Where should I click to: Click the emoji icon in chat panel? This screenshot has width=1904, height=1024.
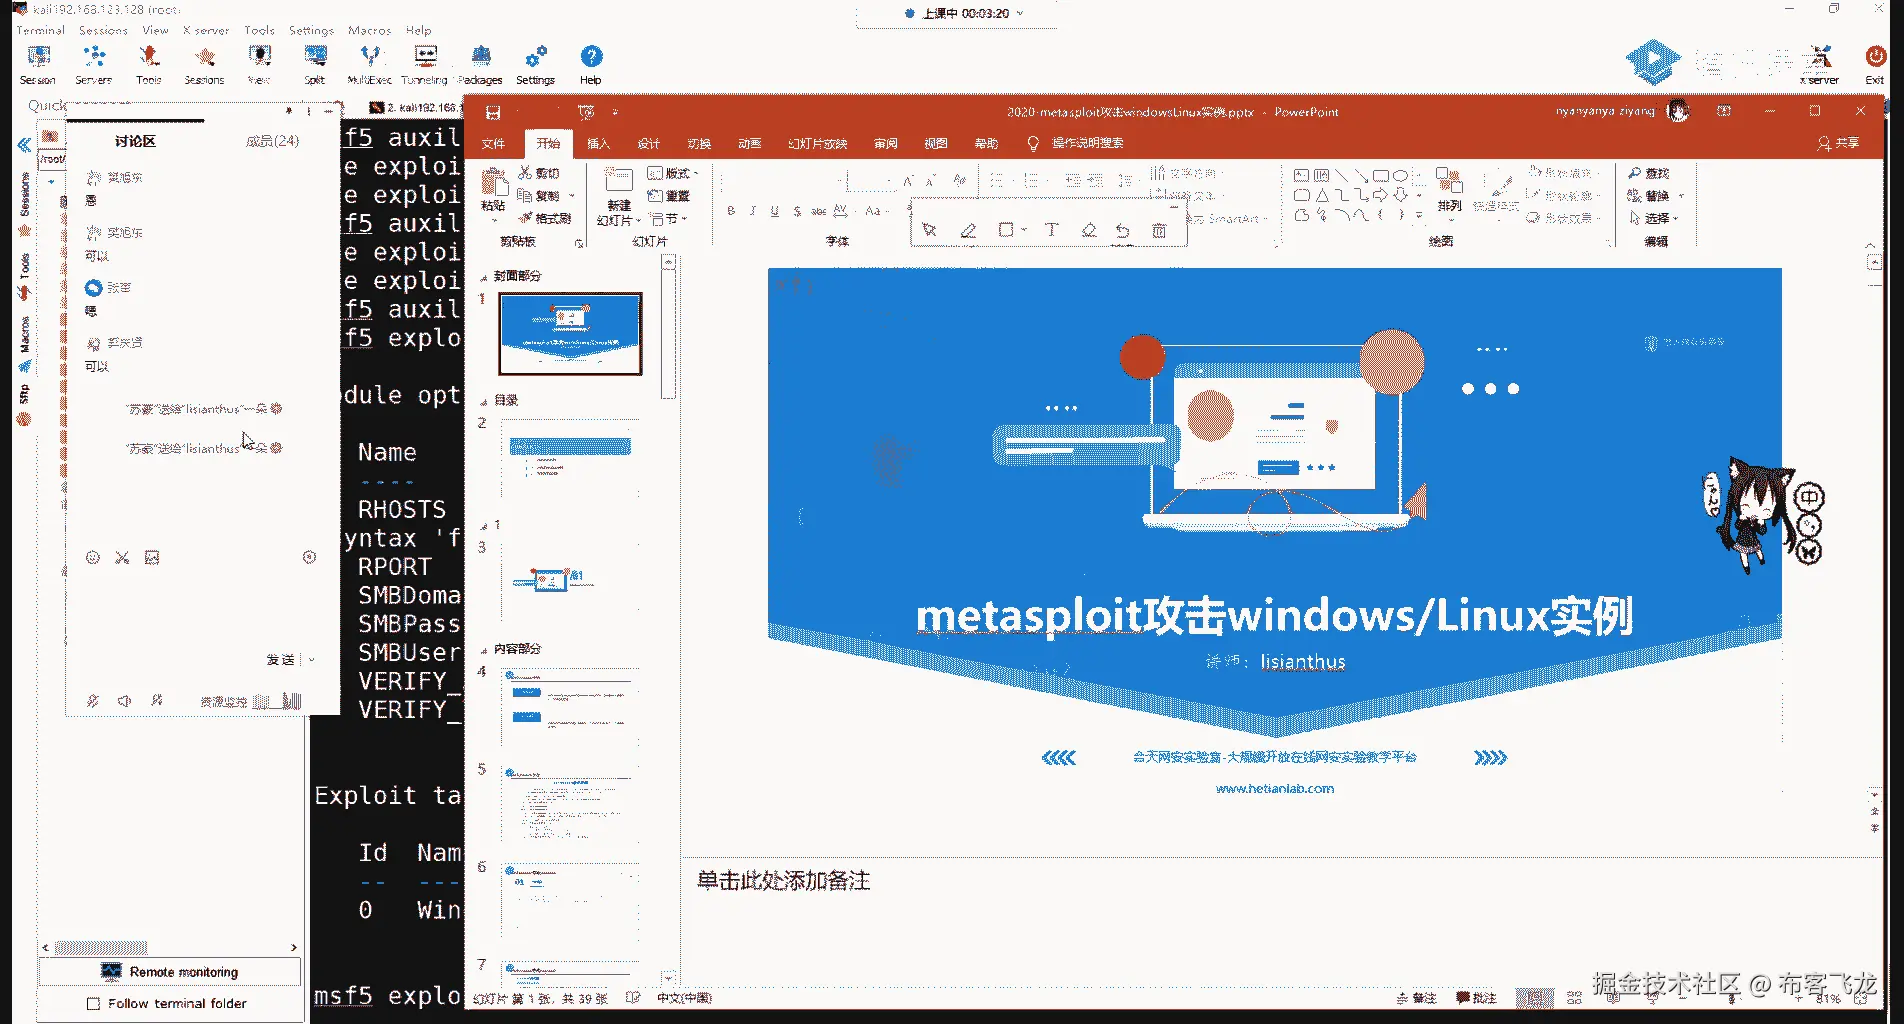(93, 557)
